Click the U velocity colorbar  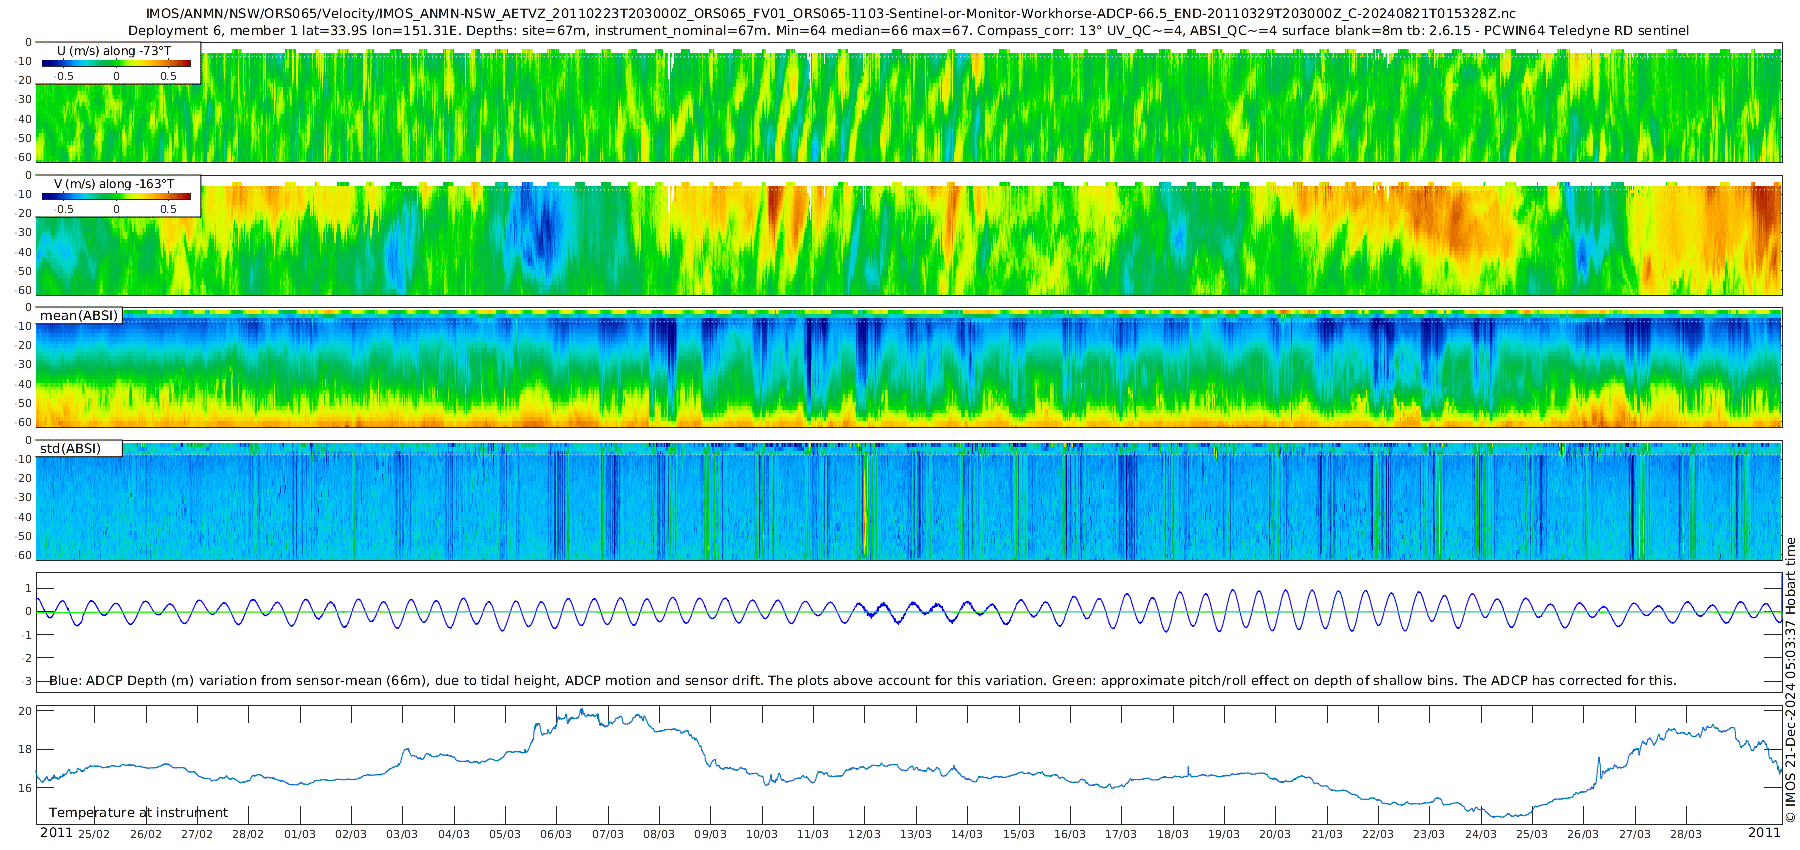116,63
